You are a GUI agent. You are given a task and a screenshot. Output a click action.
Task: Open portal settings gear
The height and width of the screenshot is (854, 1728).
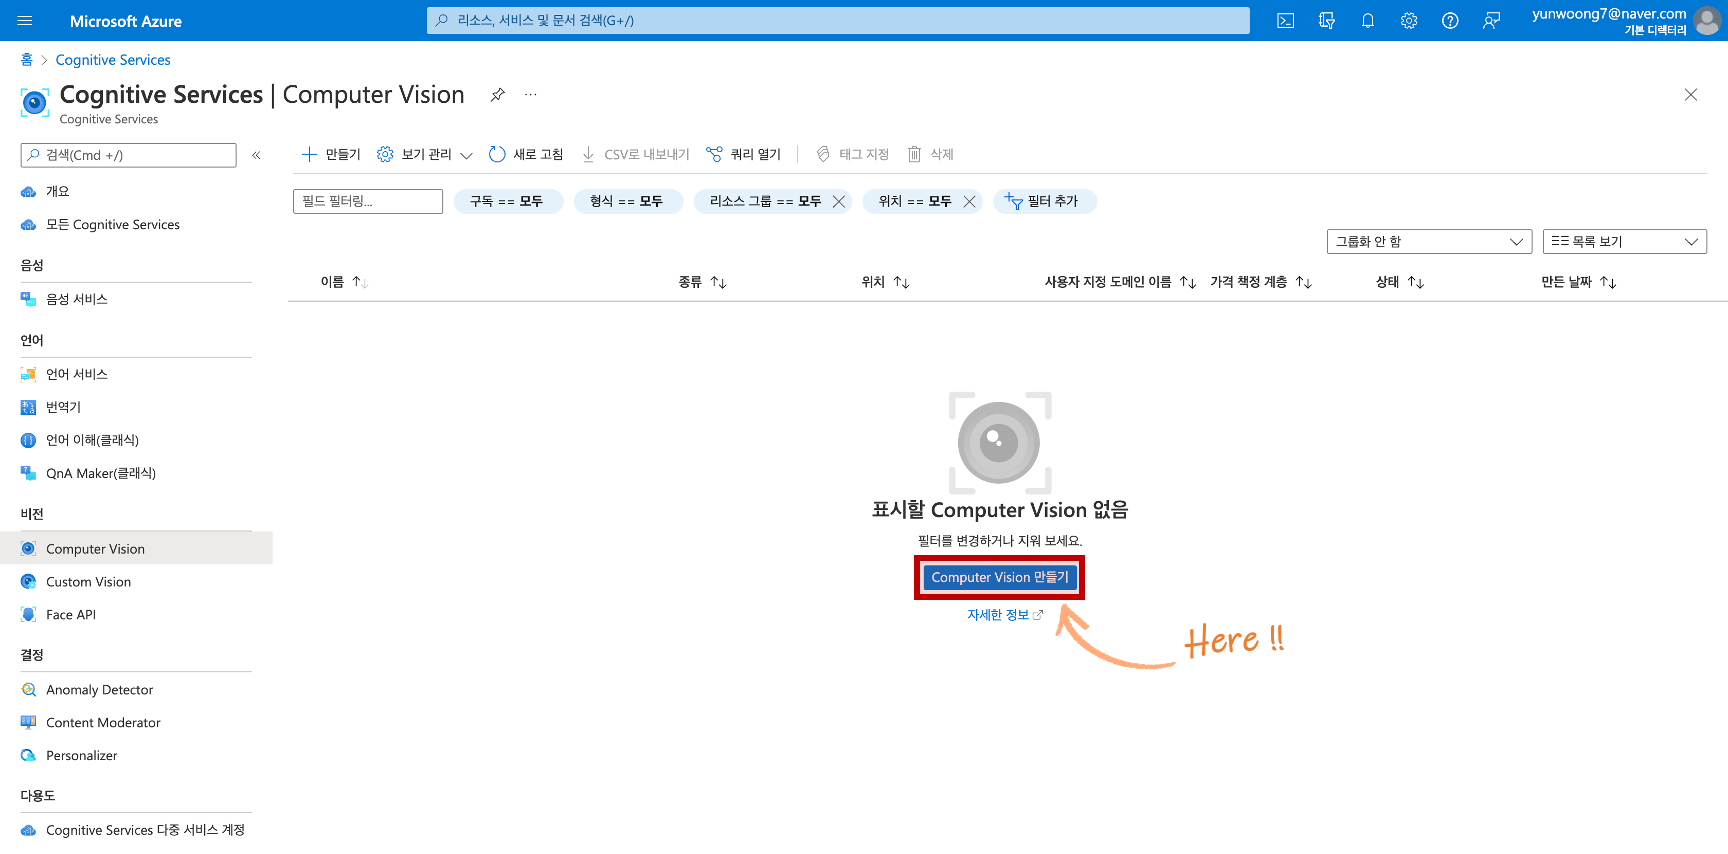(x=1409, y=20)
